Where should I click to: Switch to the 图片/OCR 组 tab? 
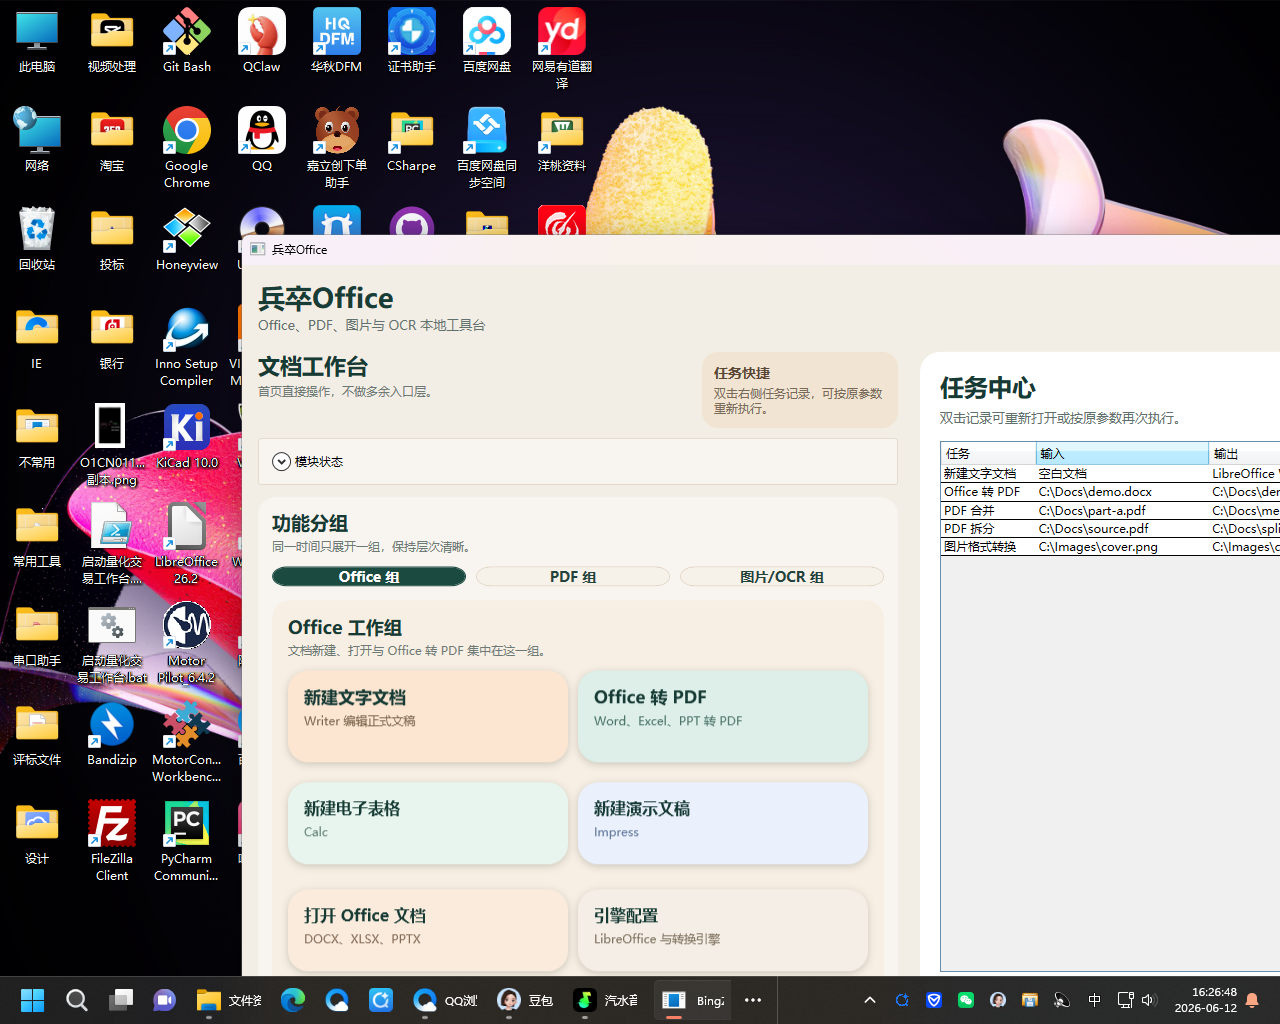pos(782,577)
